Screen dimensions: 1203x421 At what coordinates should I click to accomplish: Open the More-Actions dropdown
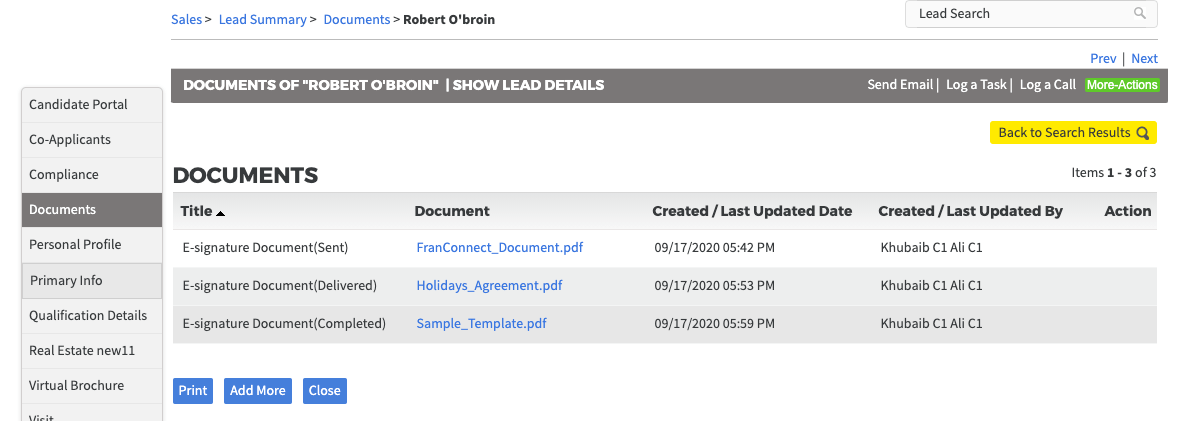[x=1122, y=85]
